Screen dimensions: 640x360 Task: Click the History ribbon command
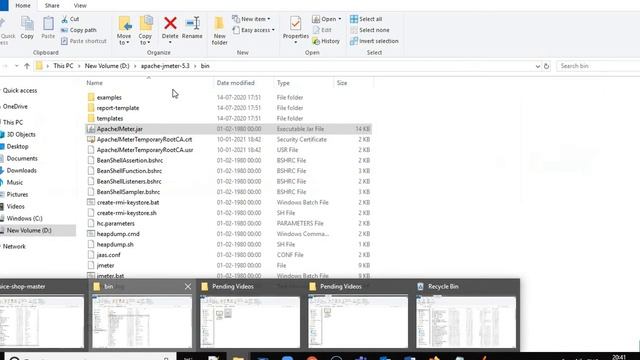326,41
